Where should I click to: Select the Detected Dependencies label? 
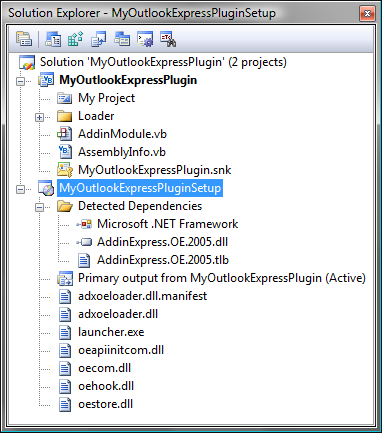pyautogui.click(x=140, y=206)
